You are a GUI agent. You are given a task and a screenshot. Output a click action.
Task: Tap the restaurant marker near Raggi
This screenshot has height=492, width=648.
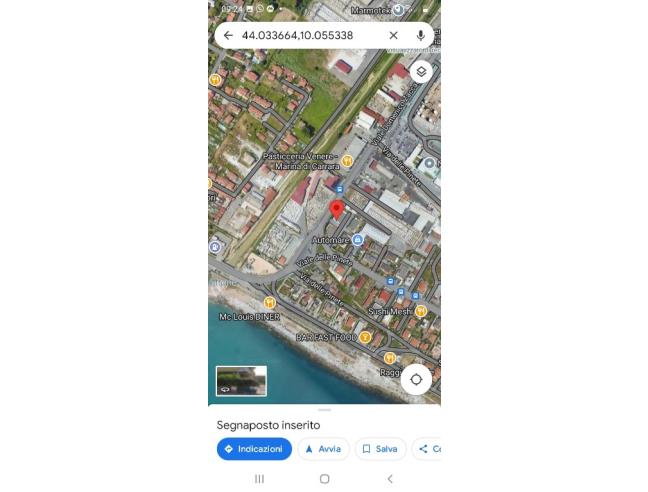[390, 358]
